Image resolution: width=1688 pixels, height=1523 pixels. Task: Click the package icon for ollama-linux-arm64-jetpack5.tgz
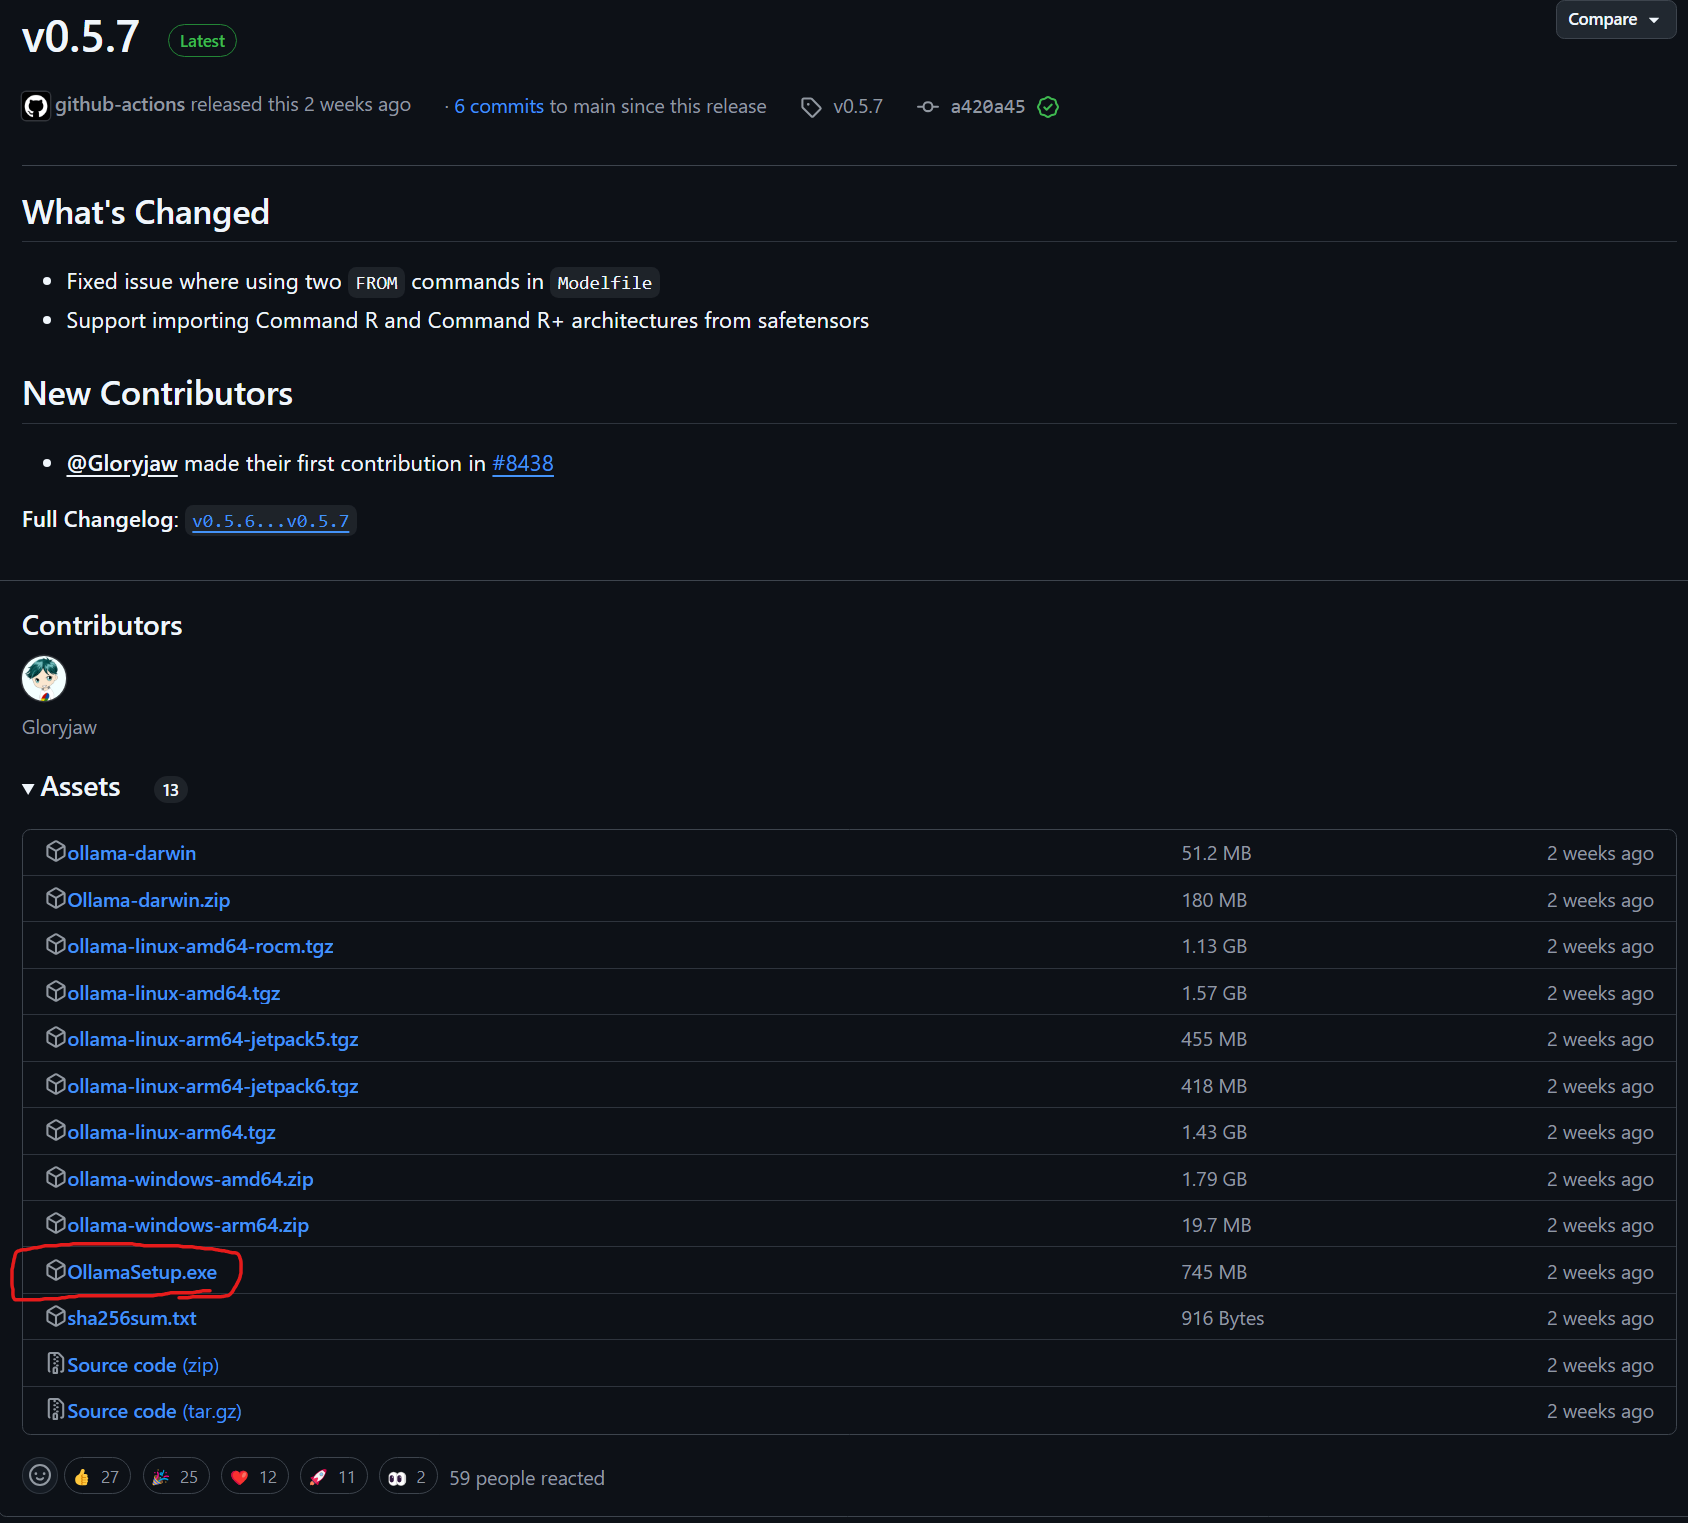(x=56, y=1038)
